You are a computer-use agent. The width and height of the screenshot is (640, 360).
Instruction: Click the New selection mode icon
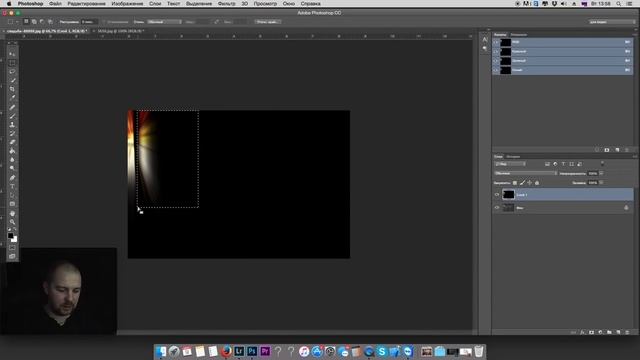26,22
